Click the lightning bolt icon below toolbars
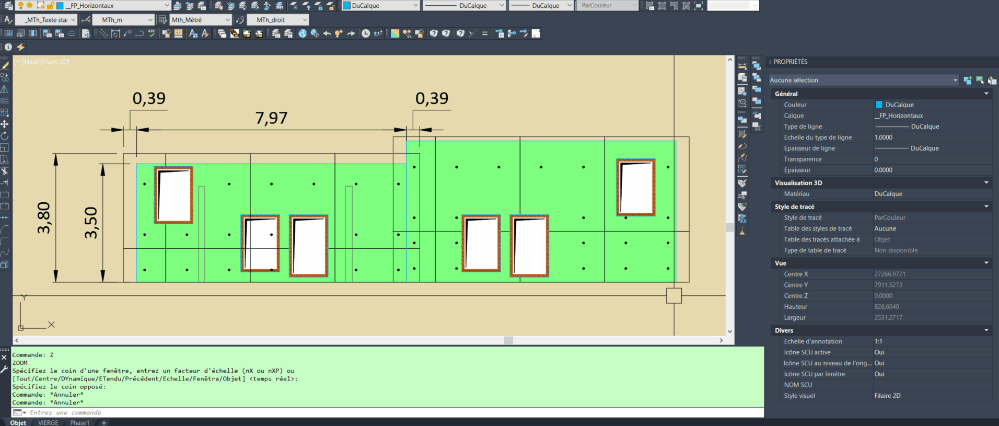The width and height of the screenshot is (999, 426). 20,47
